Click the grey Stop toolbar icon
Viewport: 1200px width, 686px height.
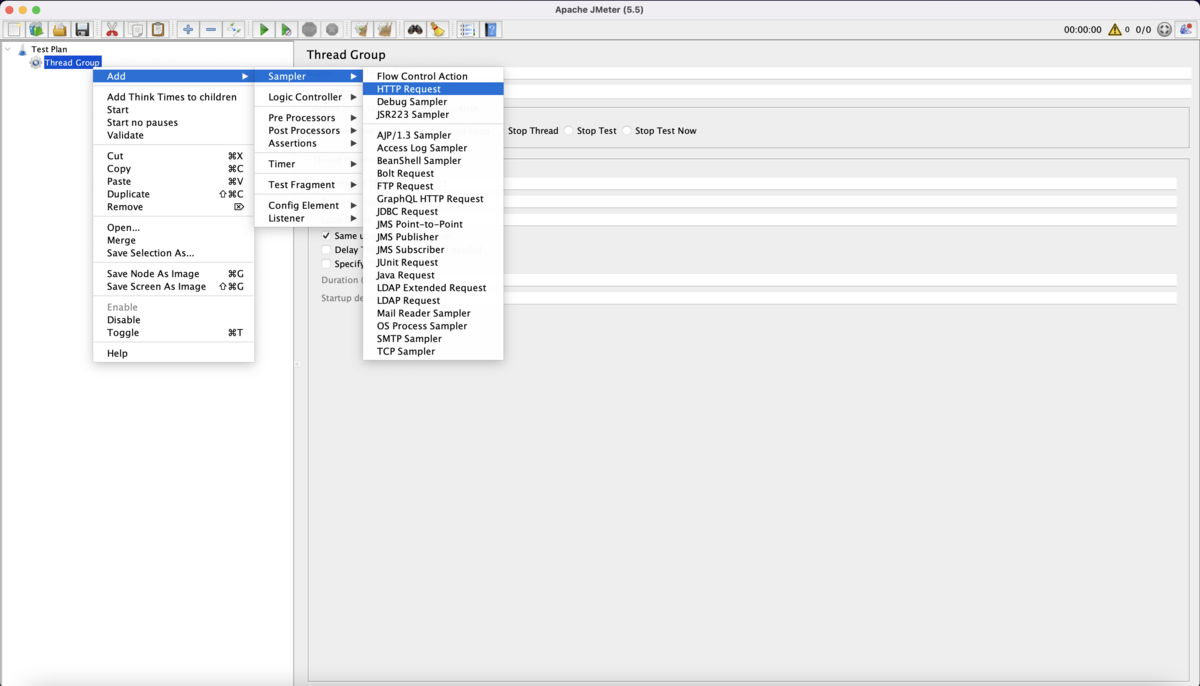(x=310, y=30)
